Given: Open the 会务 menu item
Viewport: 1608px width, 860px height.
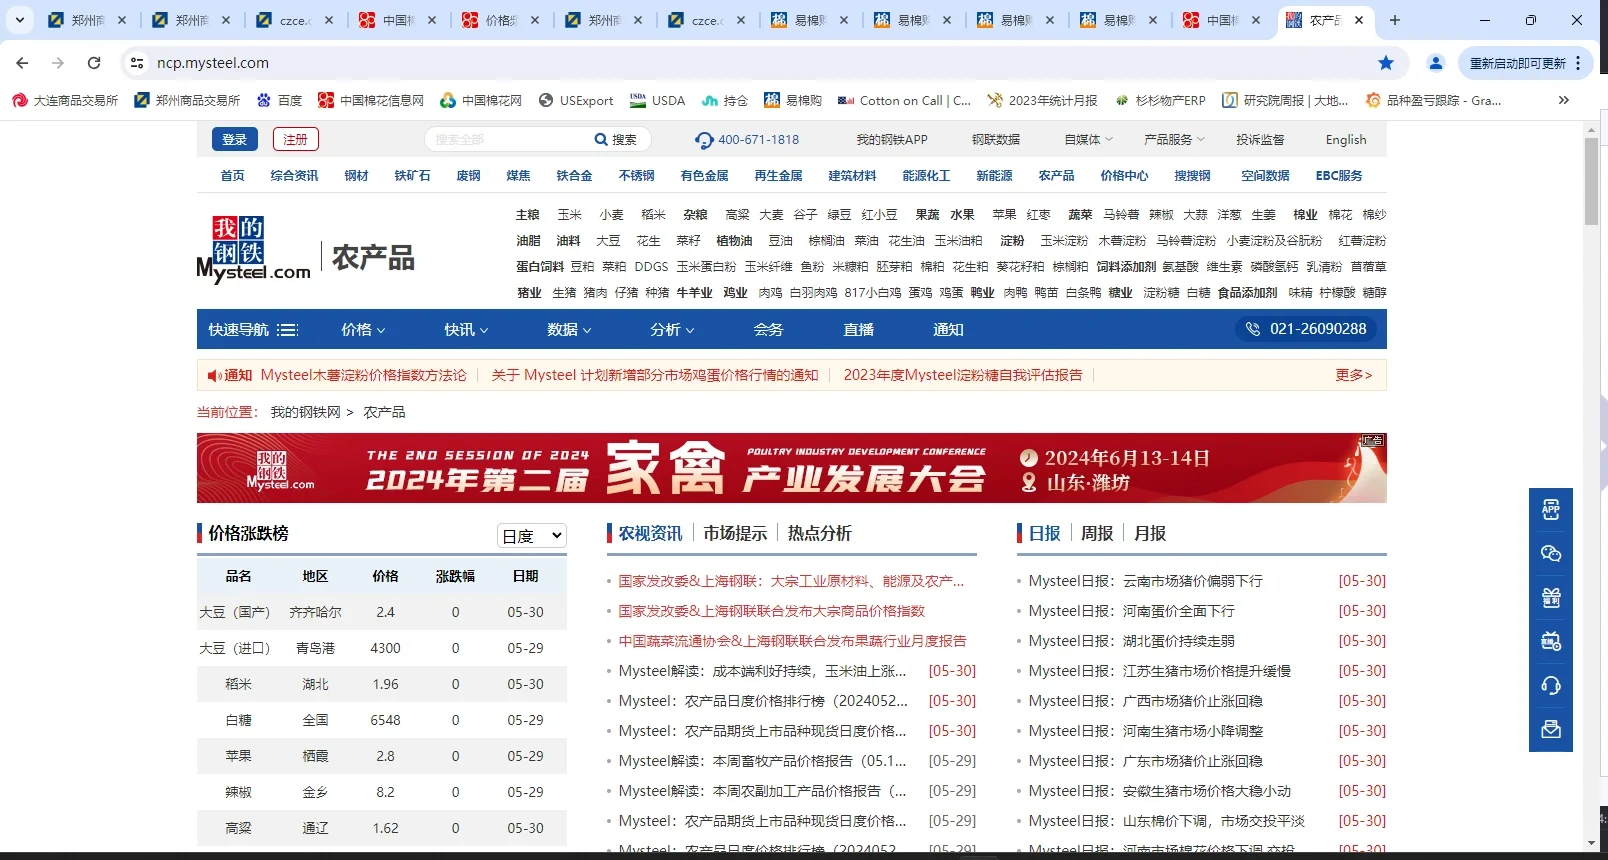Looking at the screenshot, I should 768,330.
